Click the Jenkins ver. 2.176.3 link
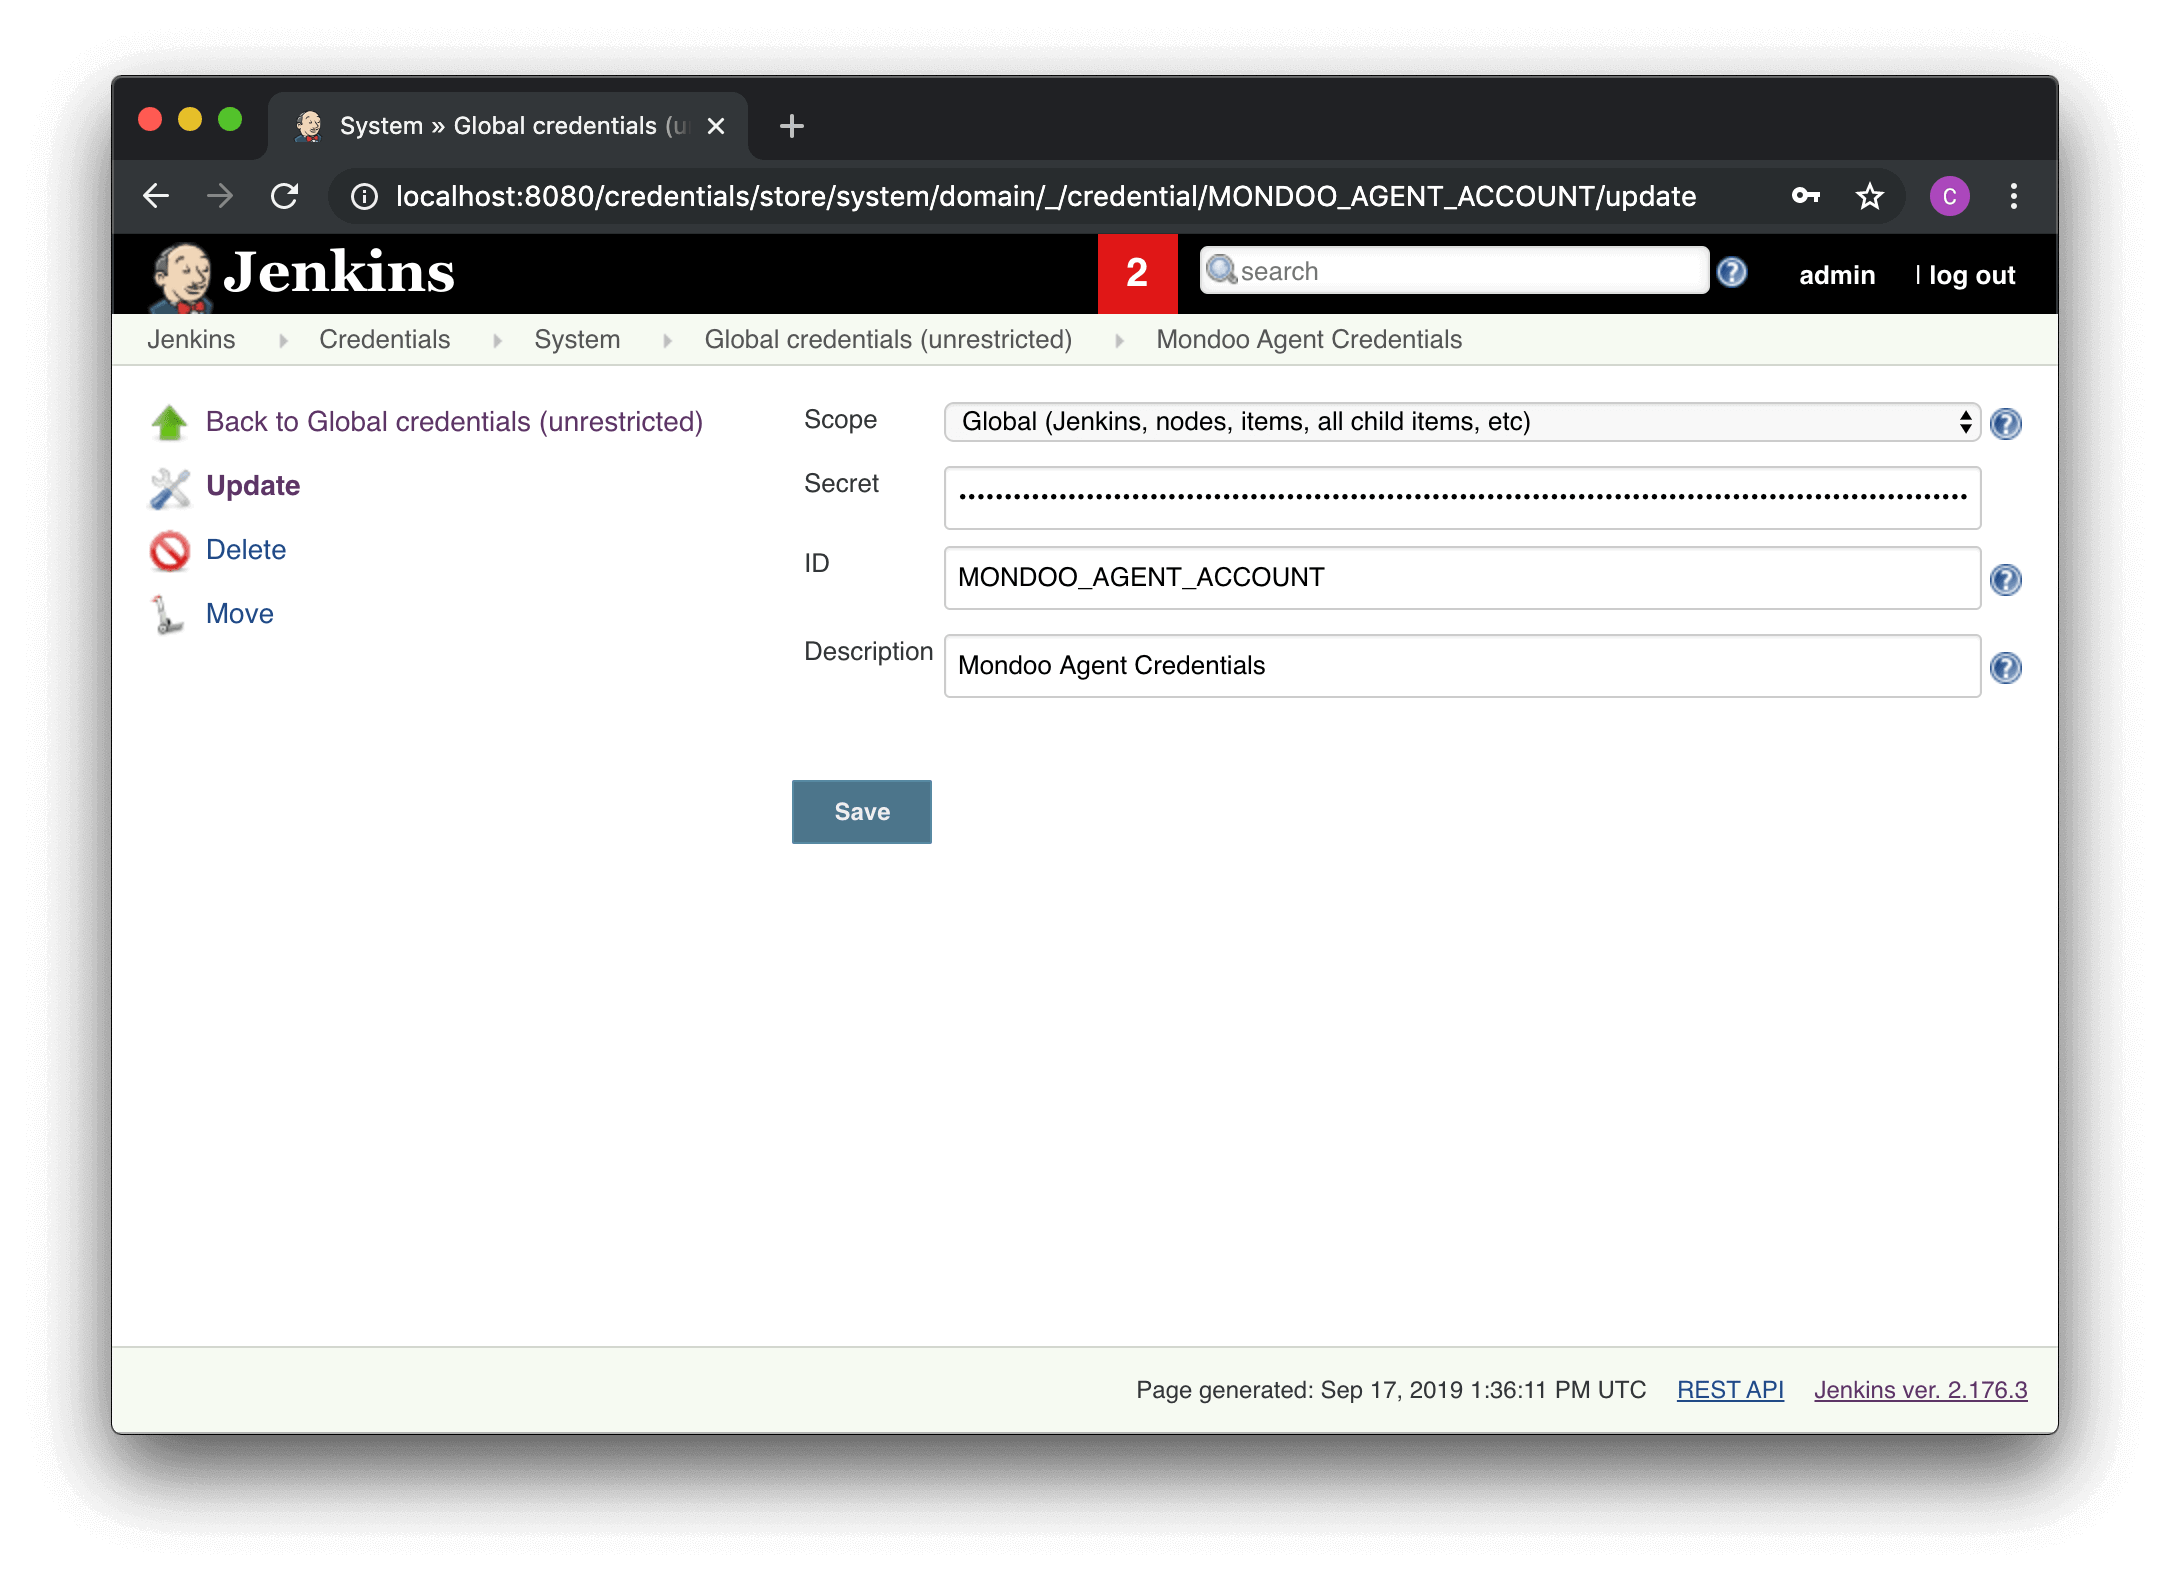Image resolution: width=2170 pixels, height=1582 pixels. pos(1919,1390)
